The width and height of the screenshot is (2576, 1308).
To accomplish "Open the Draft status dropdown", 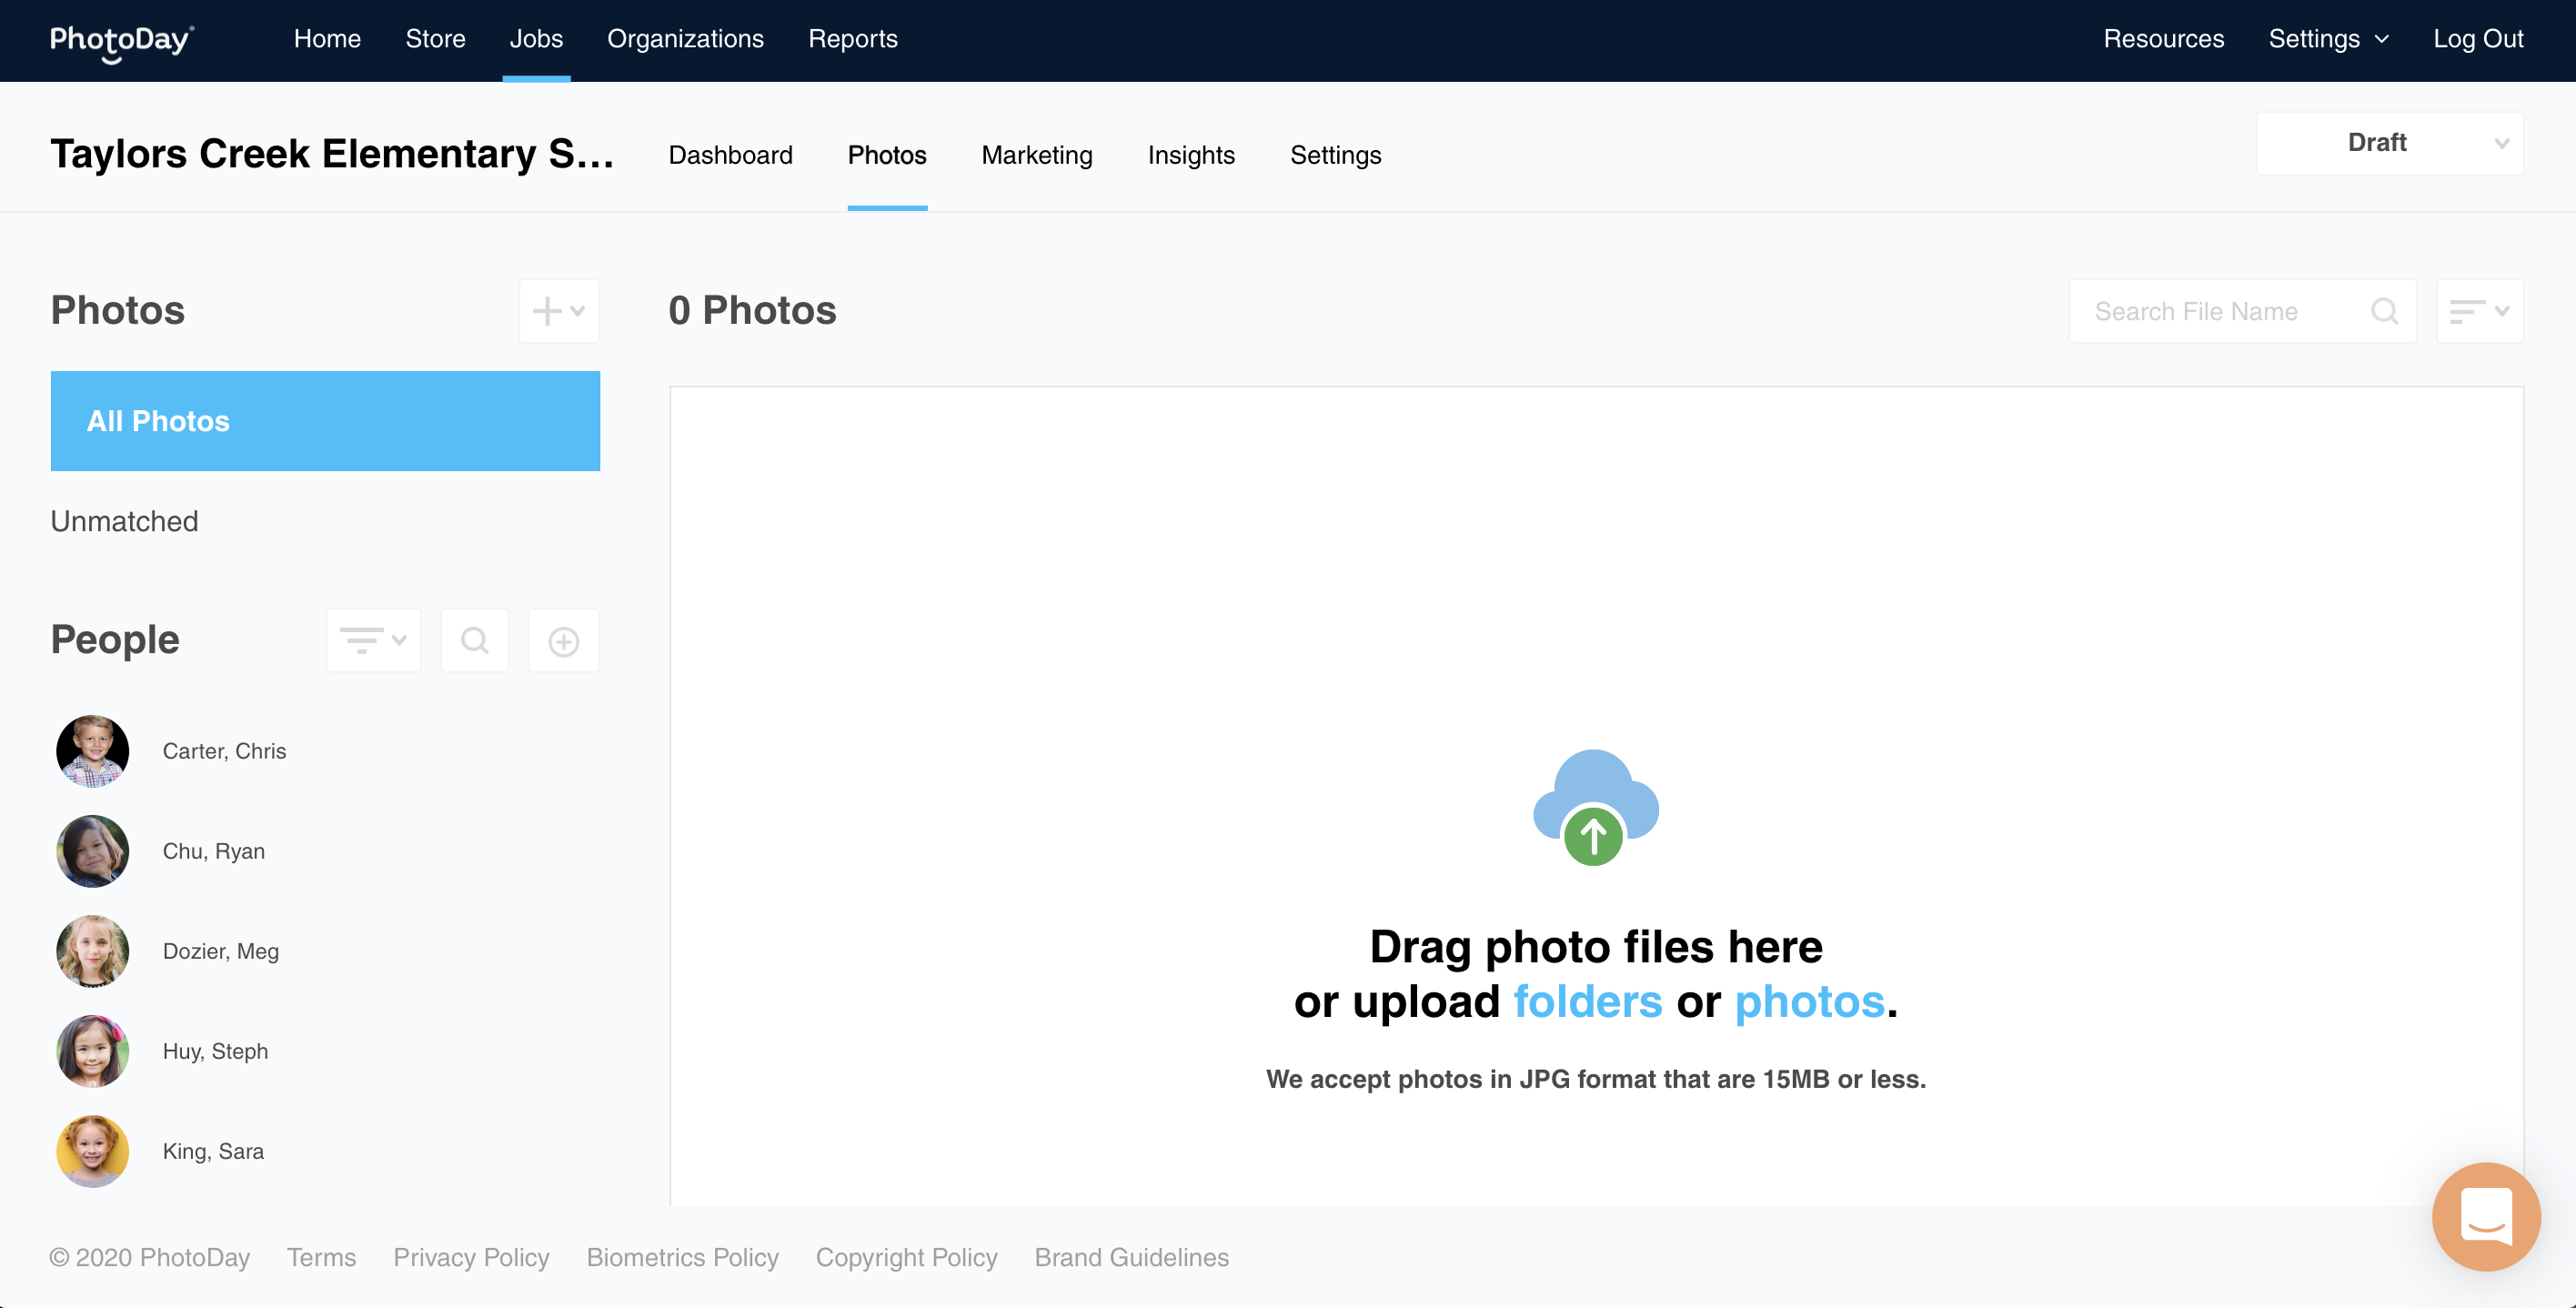I will pos(2389,143).
